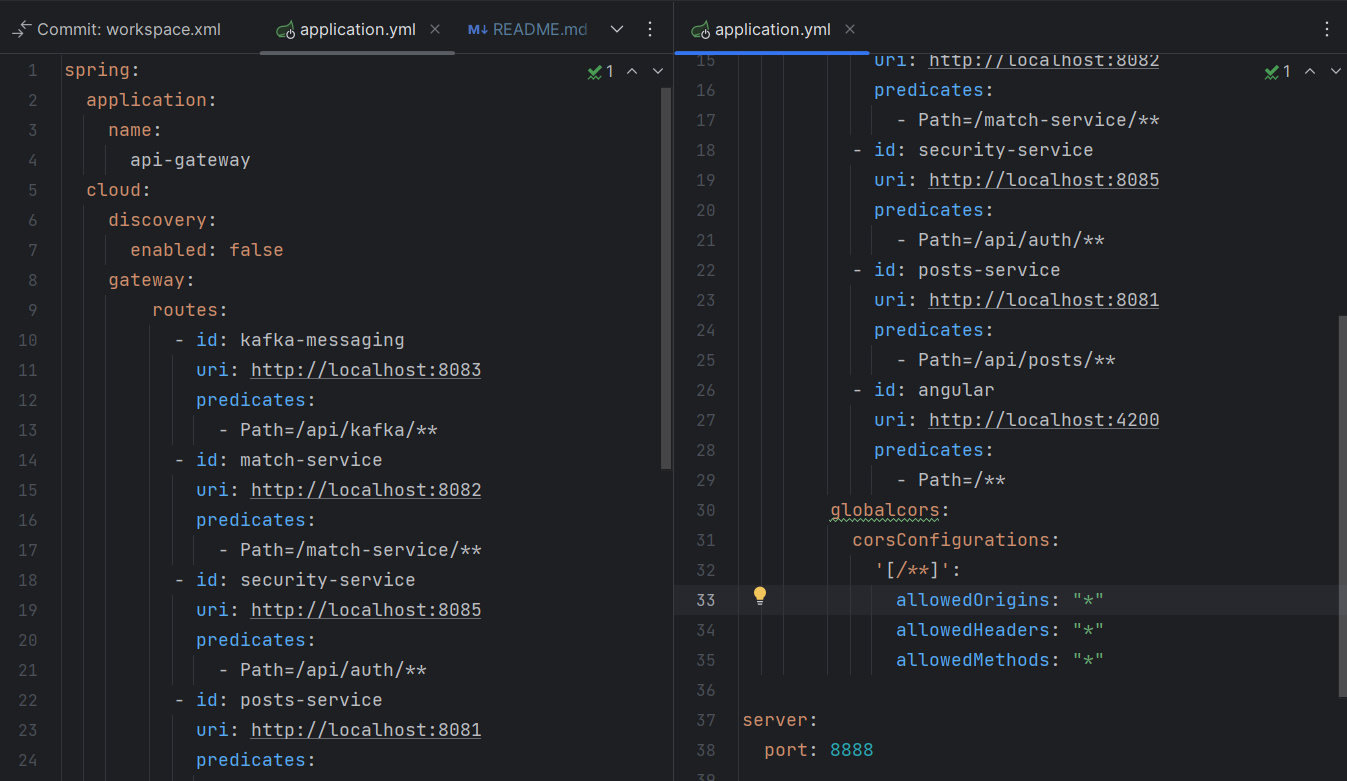The image size is (1347, 781).
Task: Open link http://localhost:8085 on left line 19
Action: tap(366, 610)
